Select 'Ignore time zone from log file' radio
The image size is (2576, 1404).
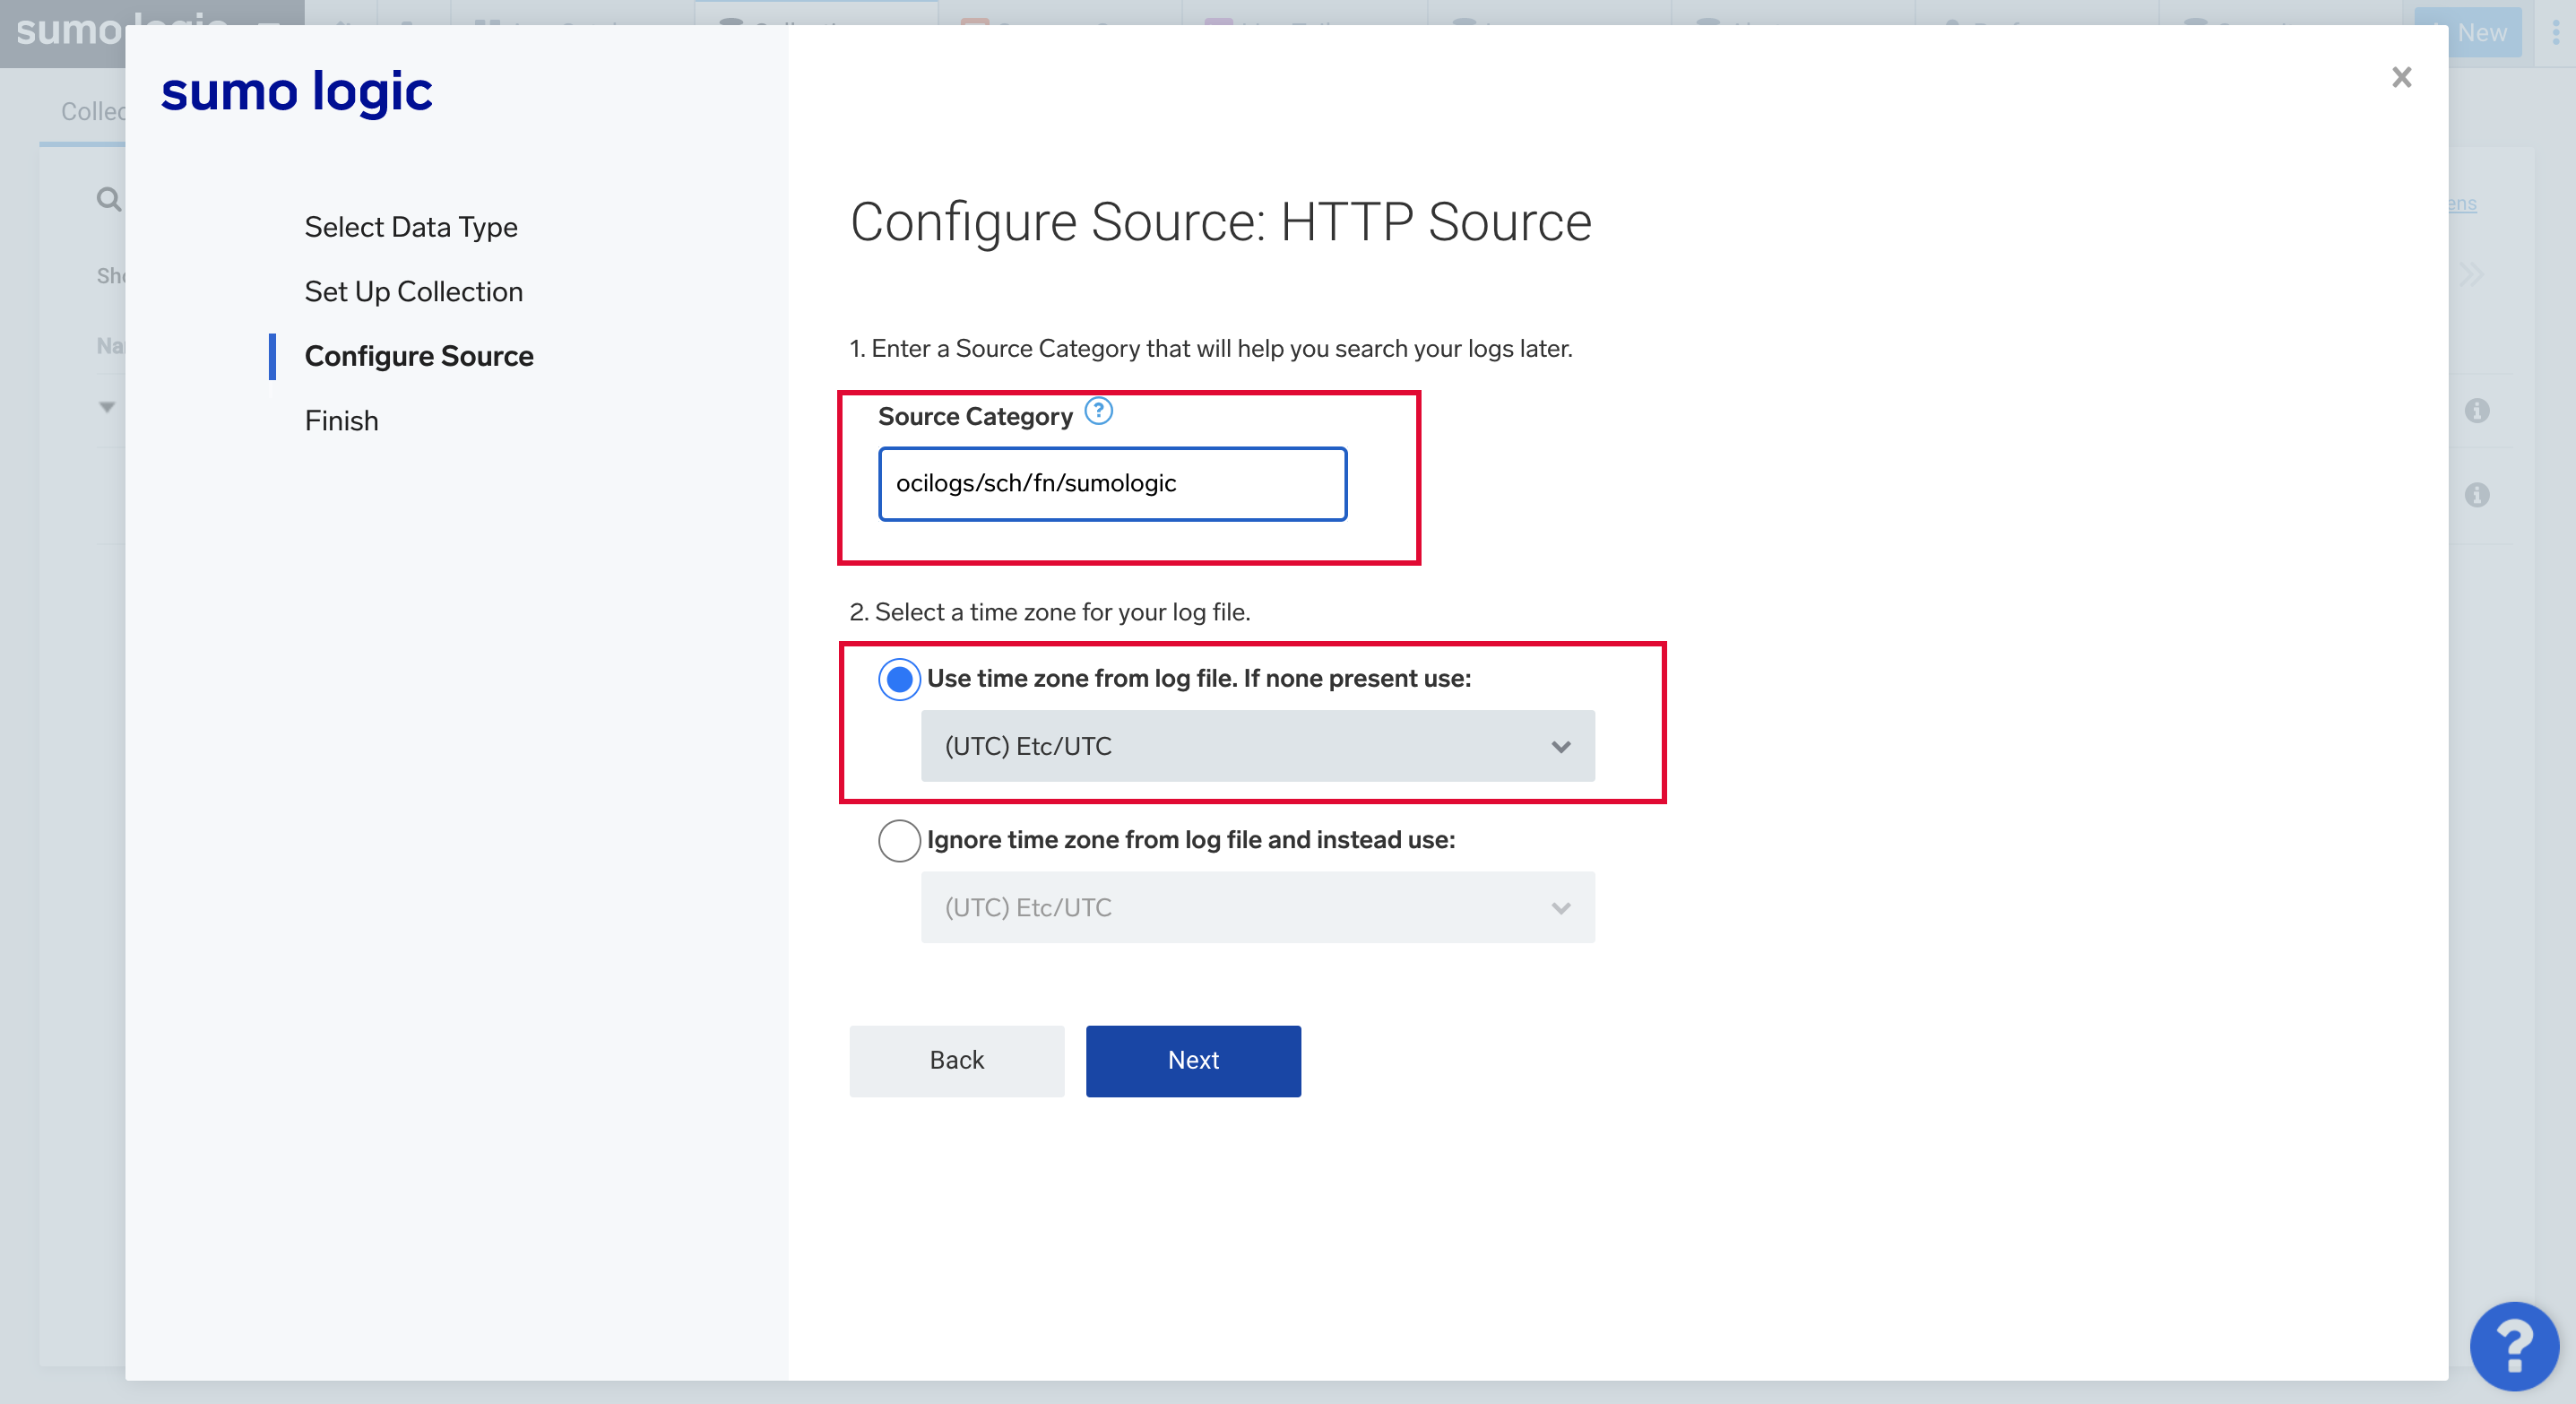899,840
